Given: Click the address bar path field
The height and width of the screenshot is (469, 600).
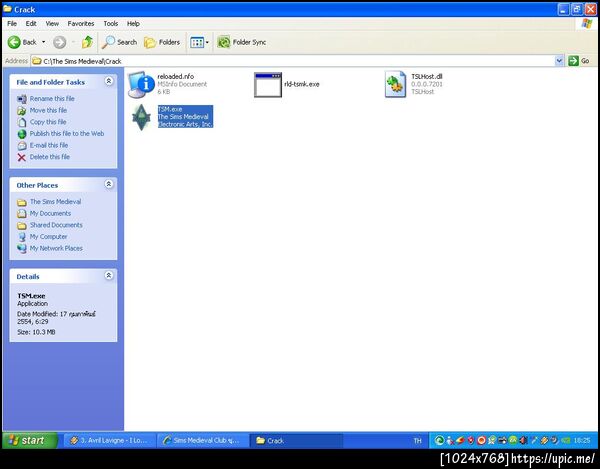Looking at the screenshot, I should click(293, 61).
